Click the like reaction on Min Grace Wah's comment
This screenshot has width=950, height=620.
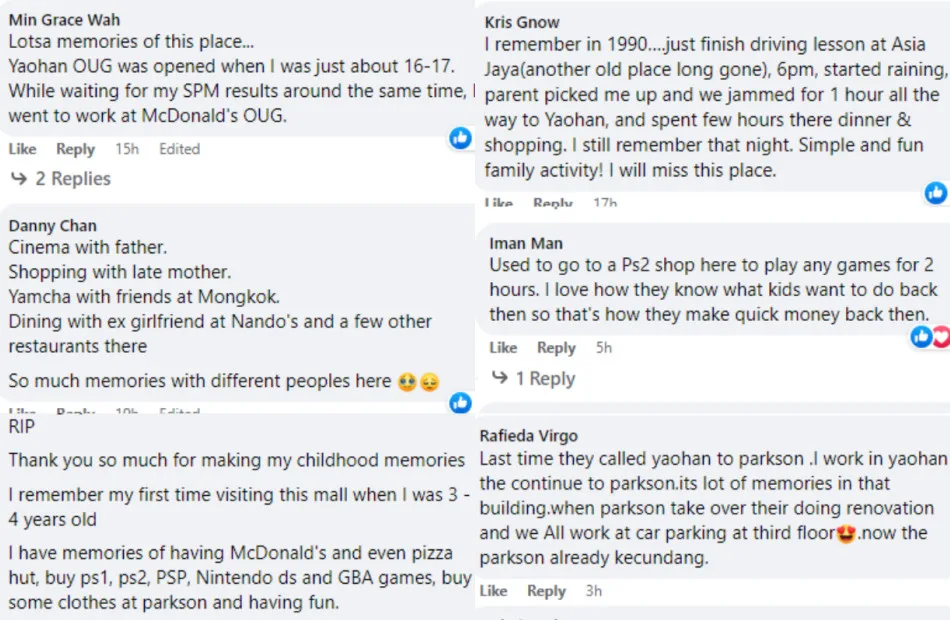460,138
